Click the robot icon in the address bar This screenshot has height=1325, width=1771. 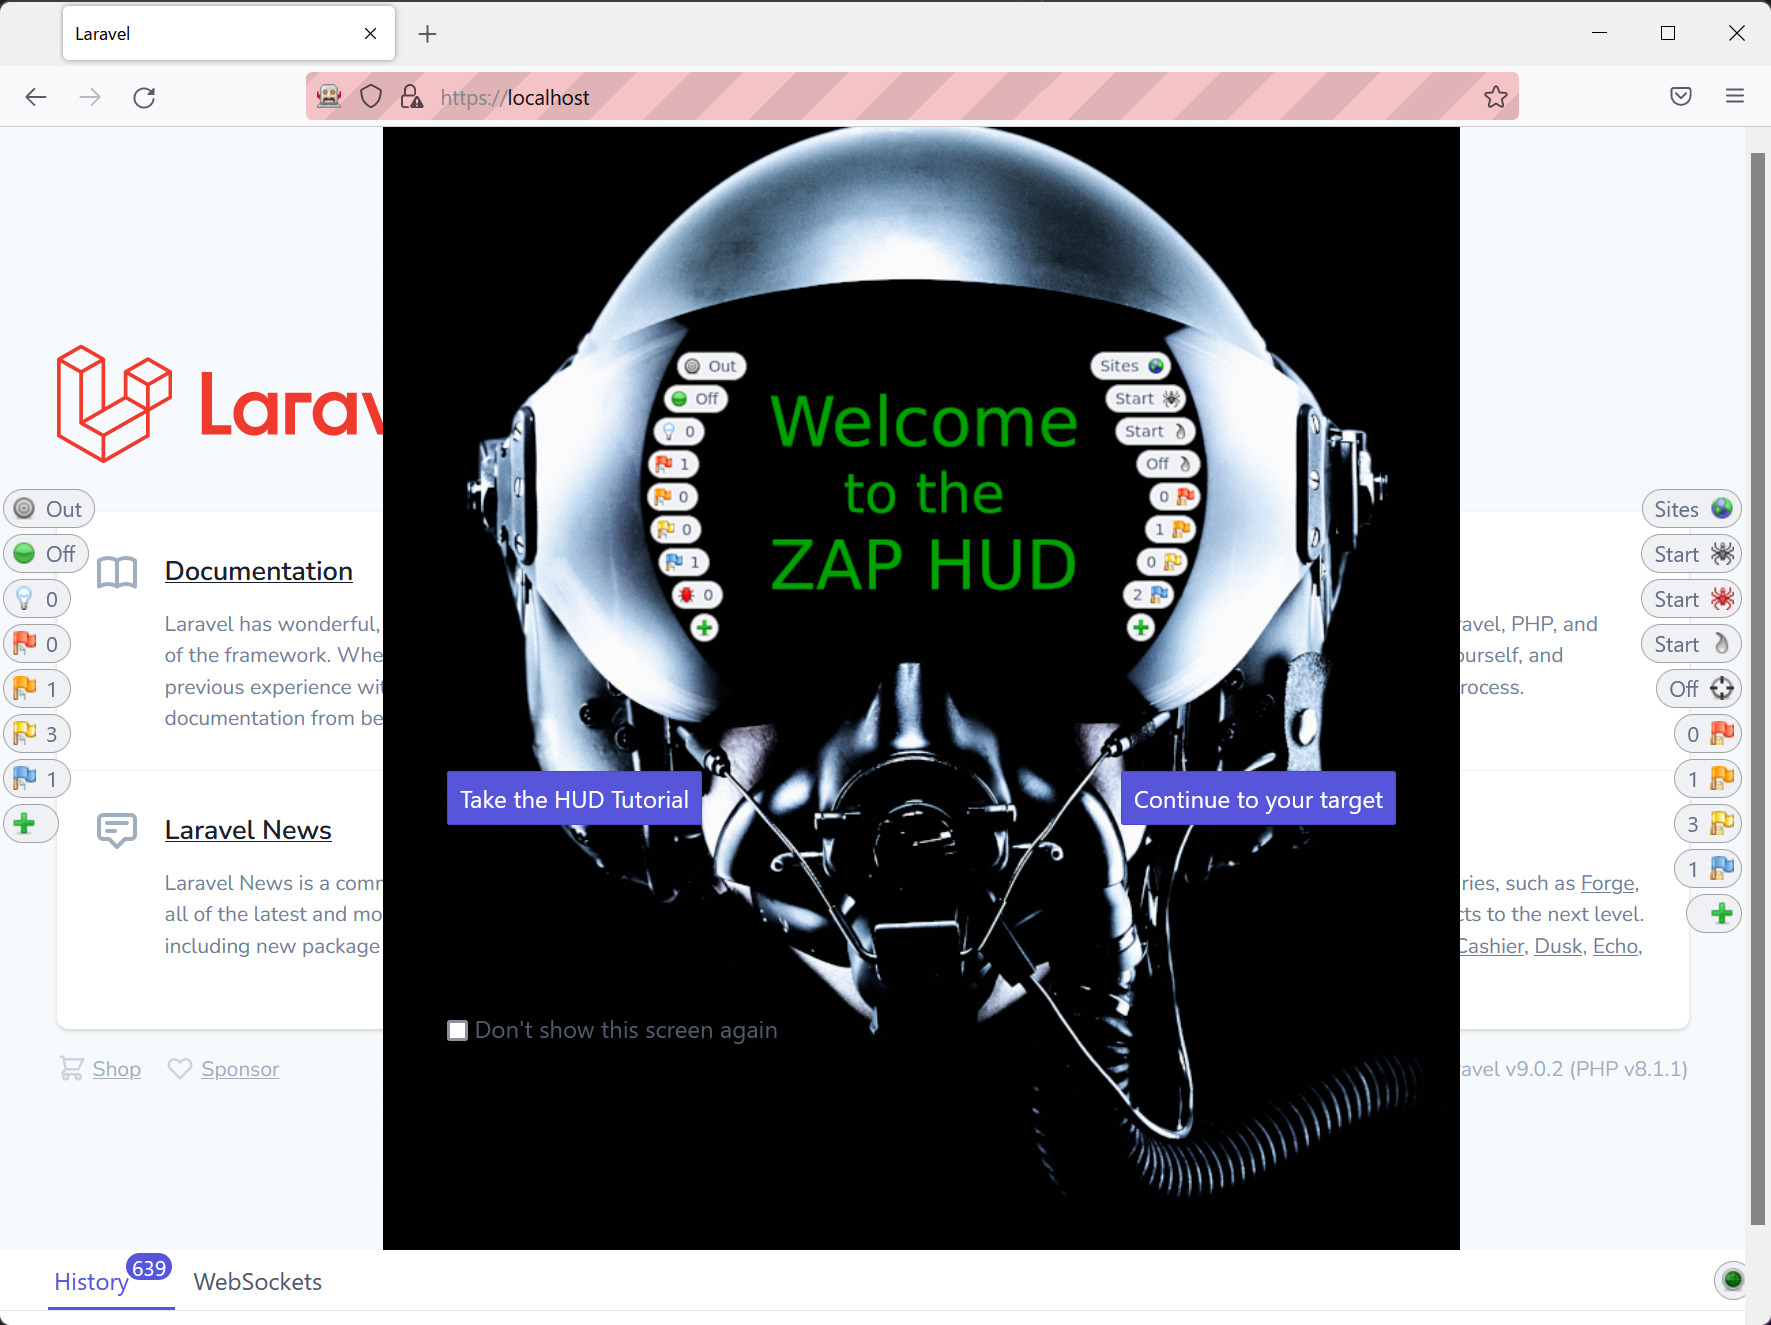pyautogui.click(x=329, y=97)
